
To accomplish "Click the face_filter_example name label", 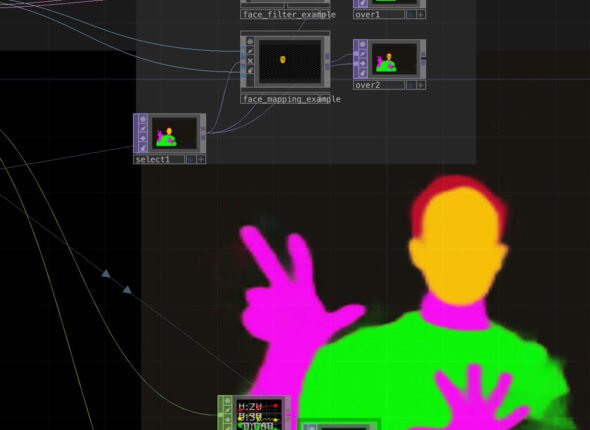I will 289,15.
